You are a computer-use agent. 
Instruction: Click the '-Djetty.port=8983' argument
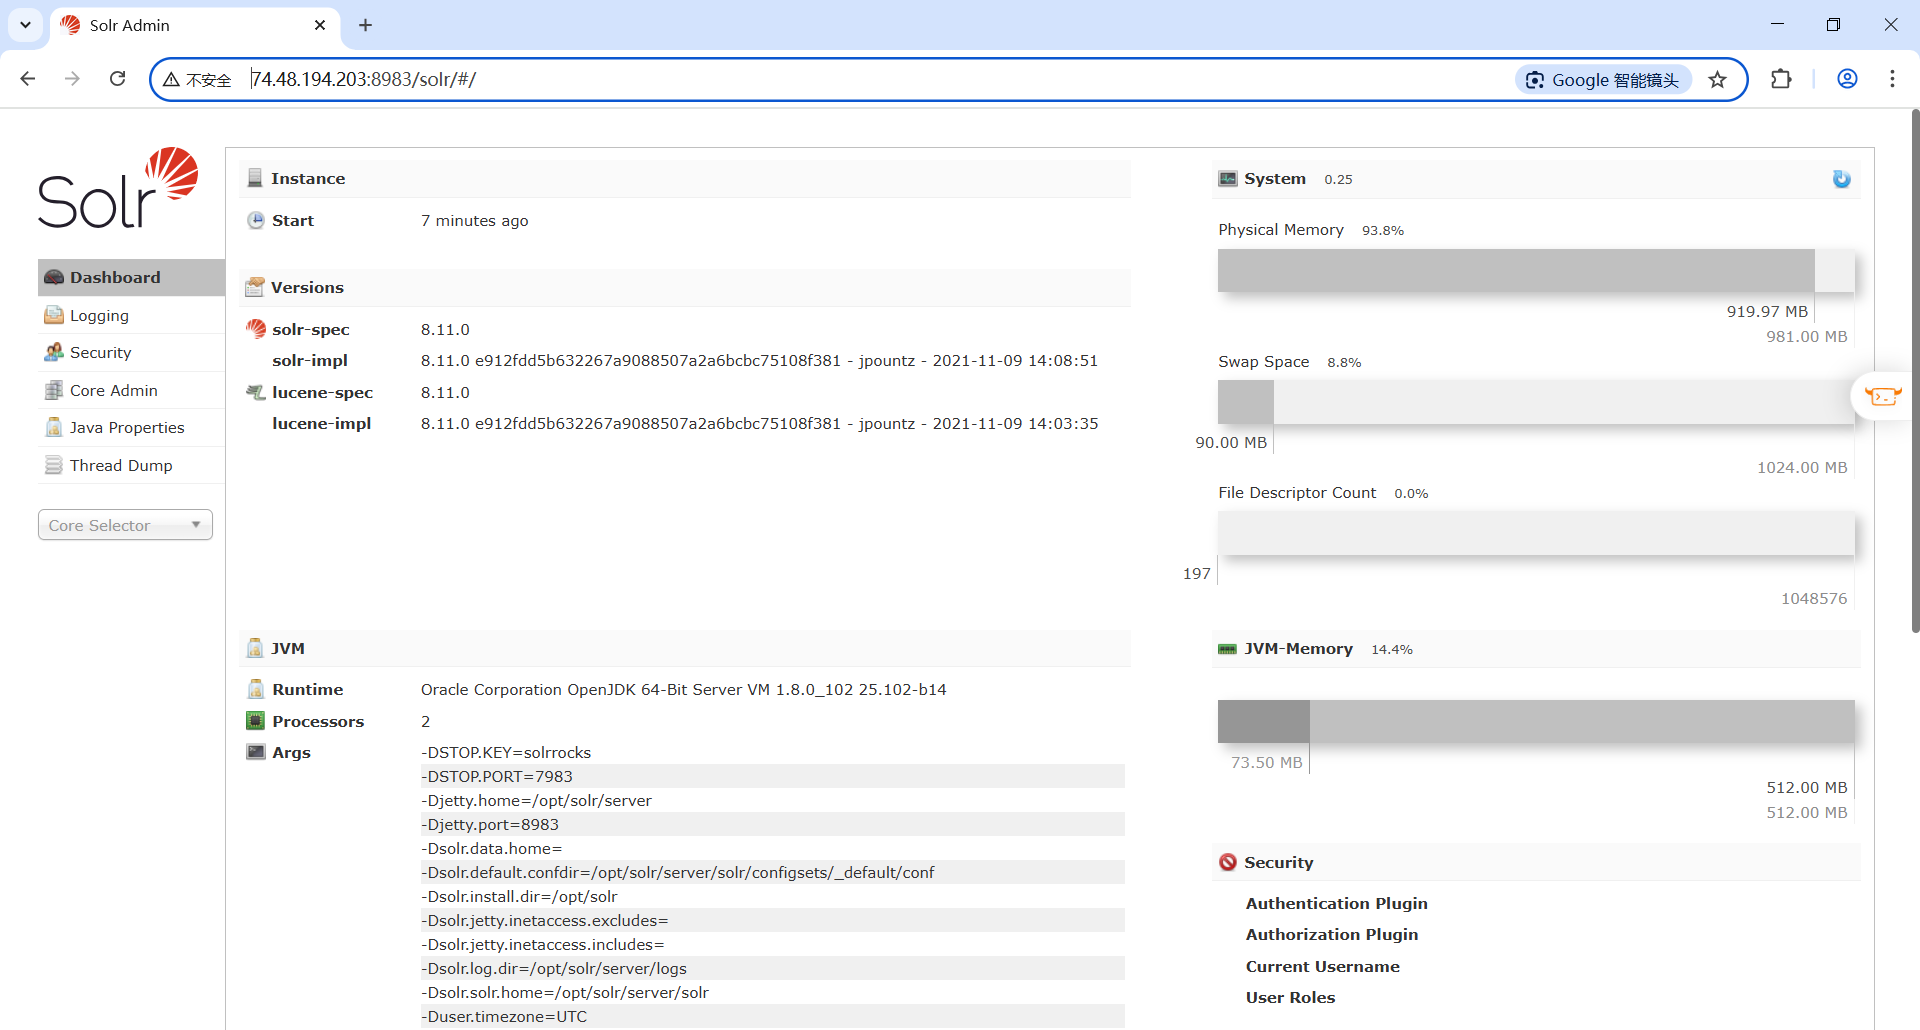[x=490, y=825]
